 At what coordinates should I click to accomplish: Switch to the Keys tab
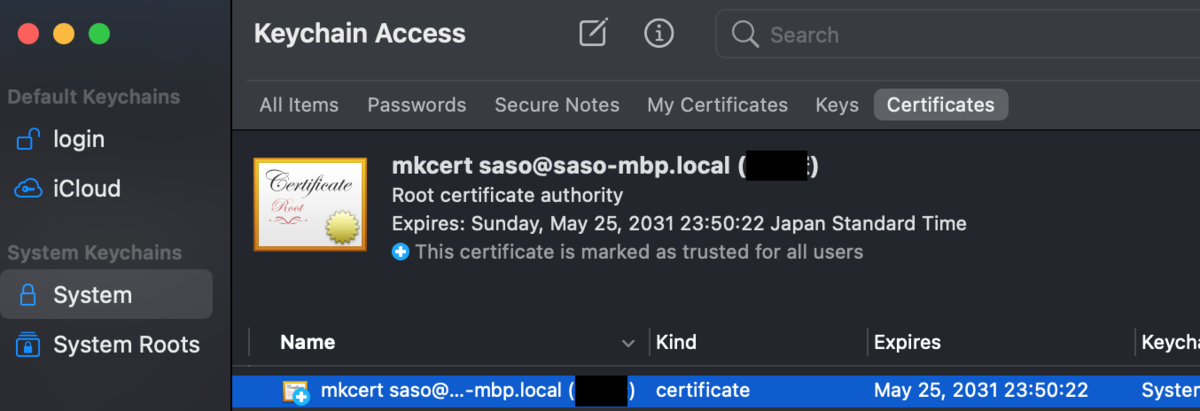point(837,105)
